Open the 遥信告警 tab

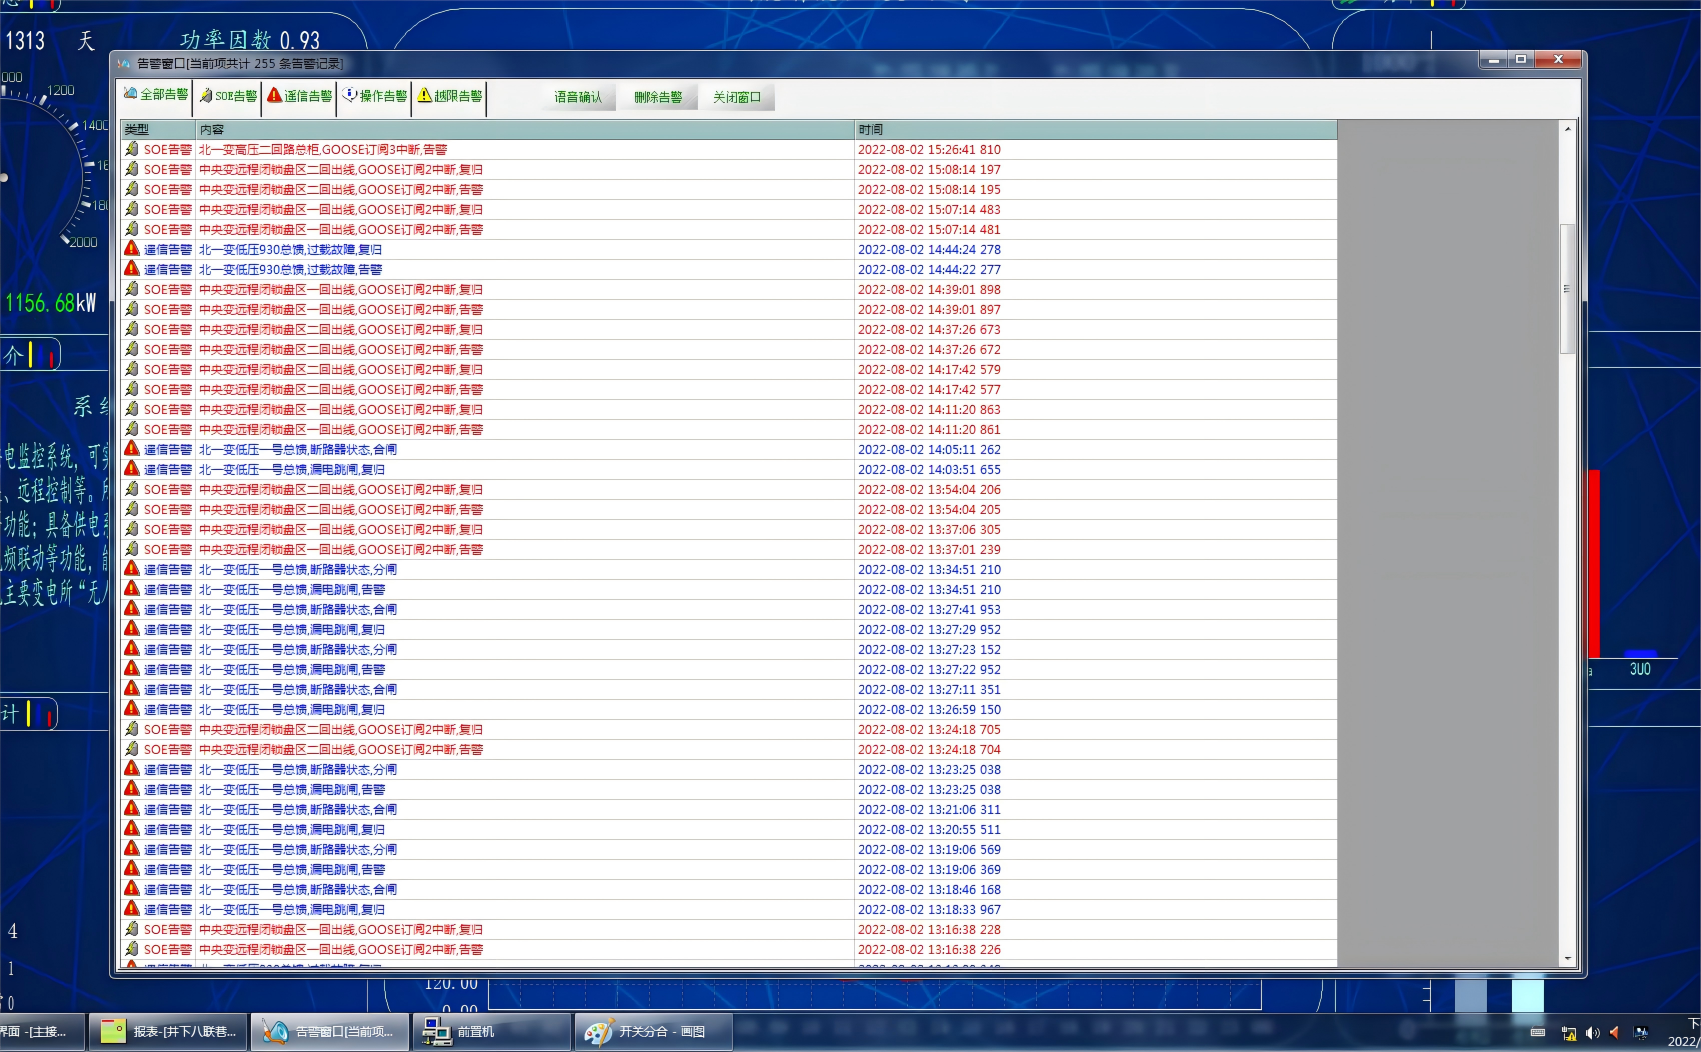click(x=300, y=96)
